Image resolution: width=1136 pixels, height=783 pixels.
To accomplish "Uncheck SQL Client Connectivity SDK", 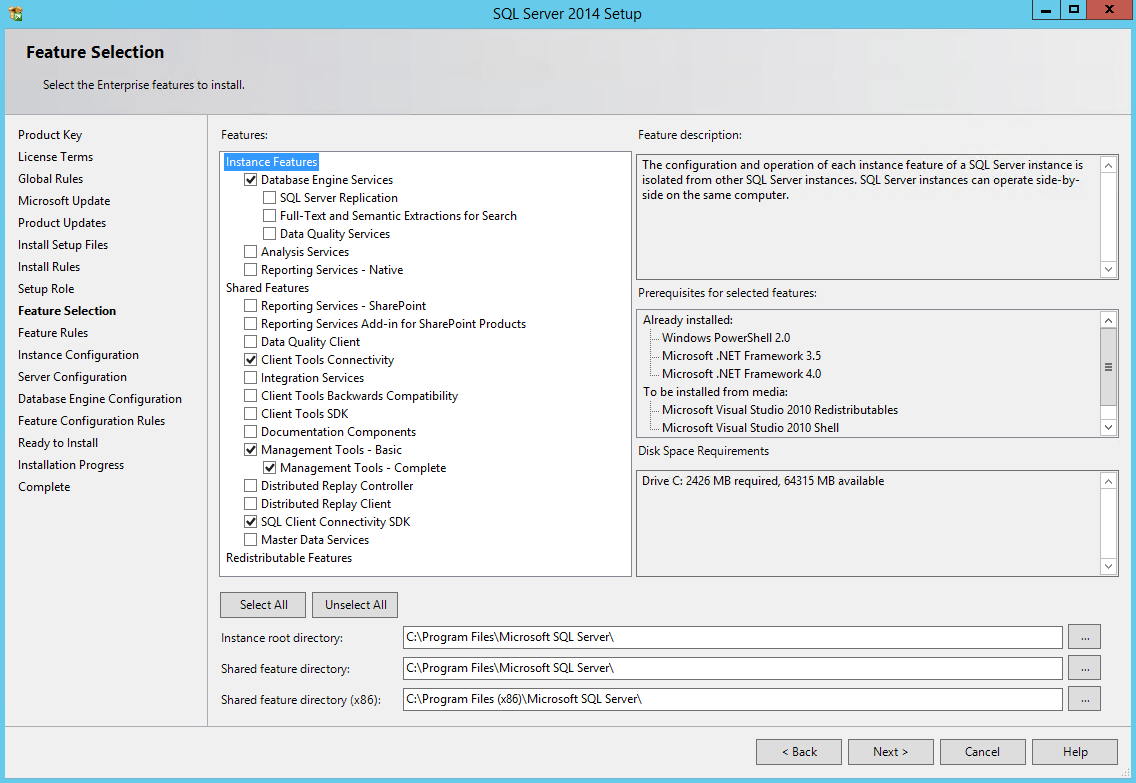I will pos(250,521).
